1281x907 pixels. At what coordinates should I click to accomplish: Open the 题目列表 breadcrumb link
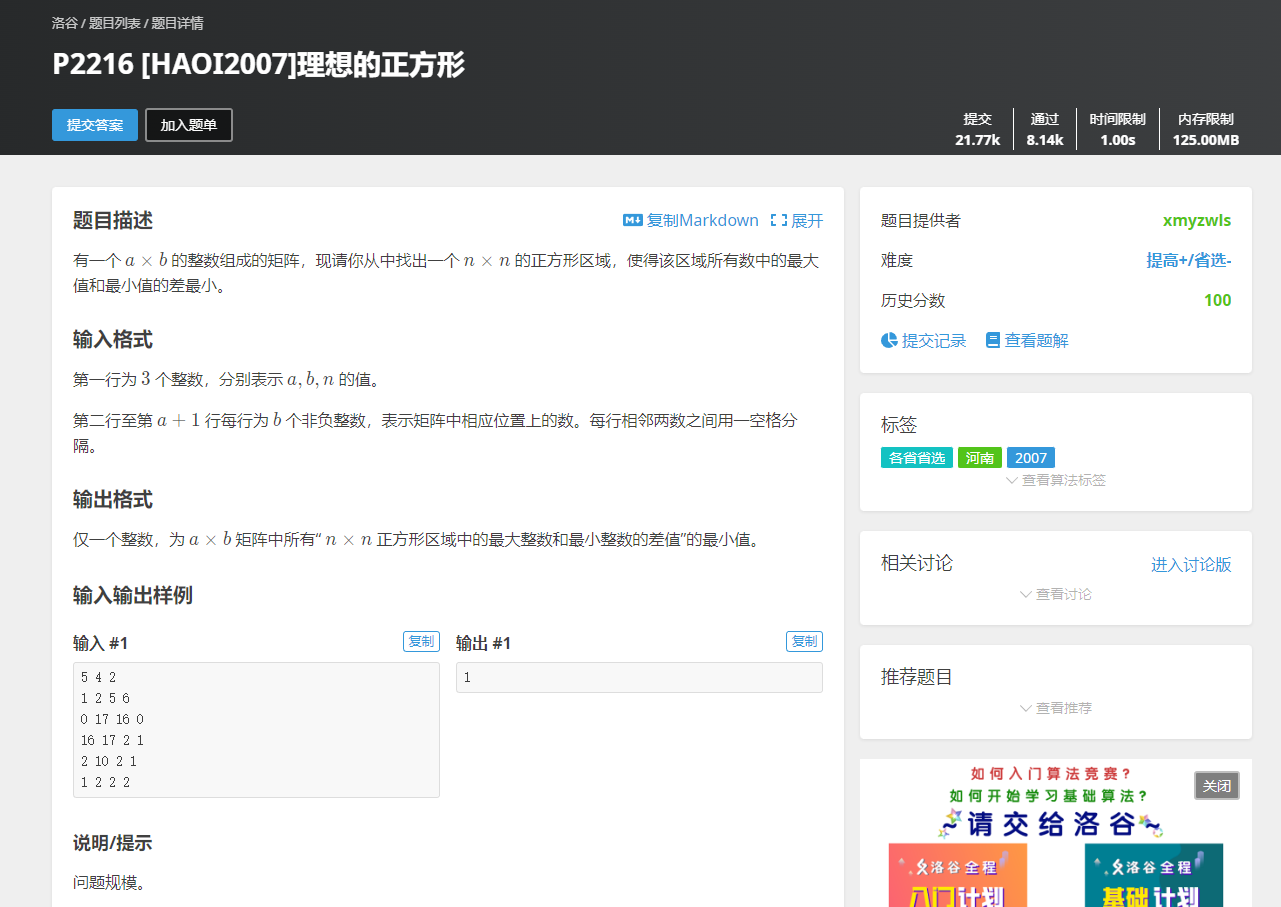tap(115, 23)
